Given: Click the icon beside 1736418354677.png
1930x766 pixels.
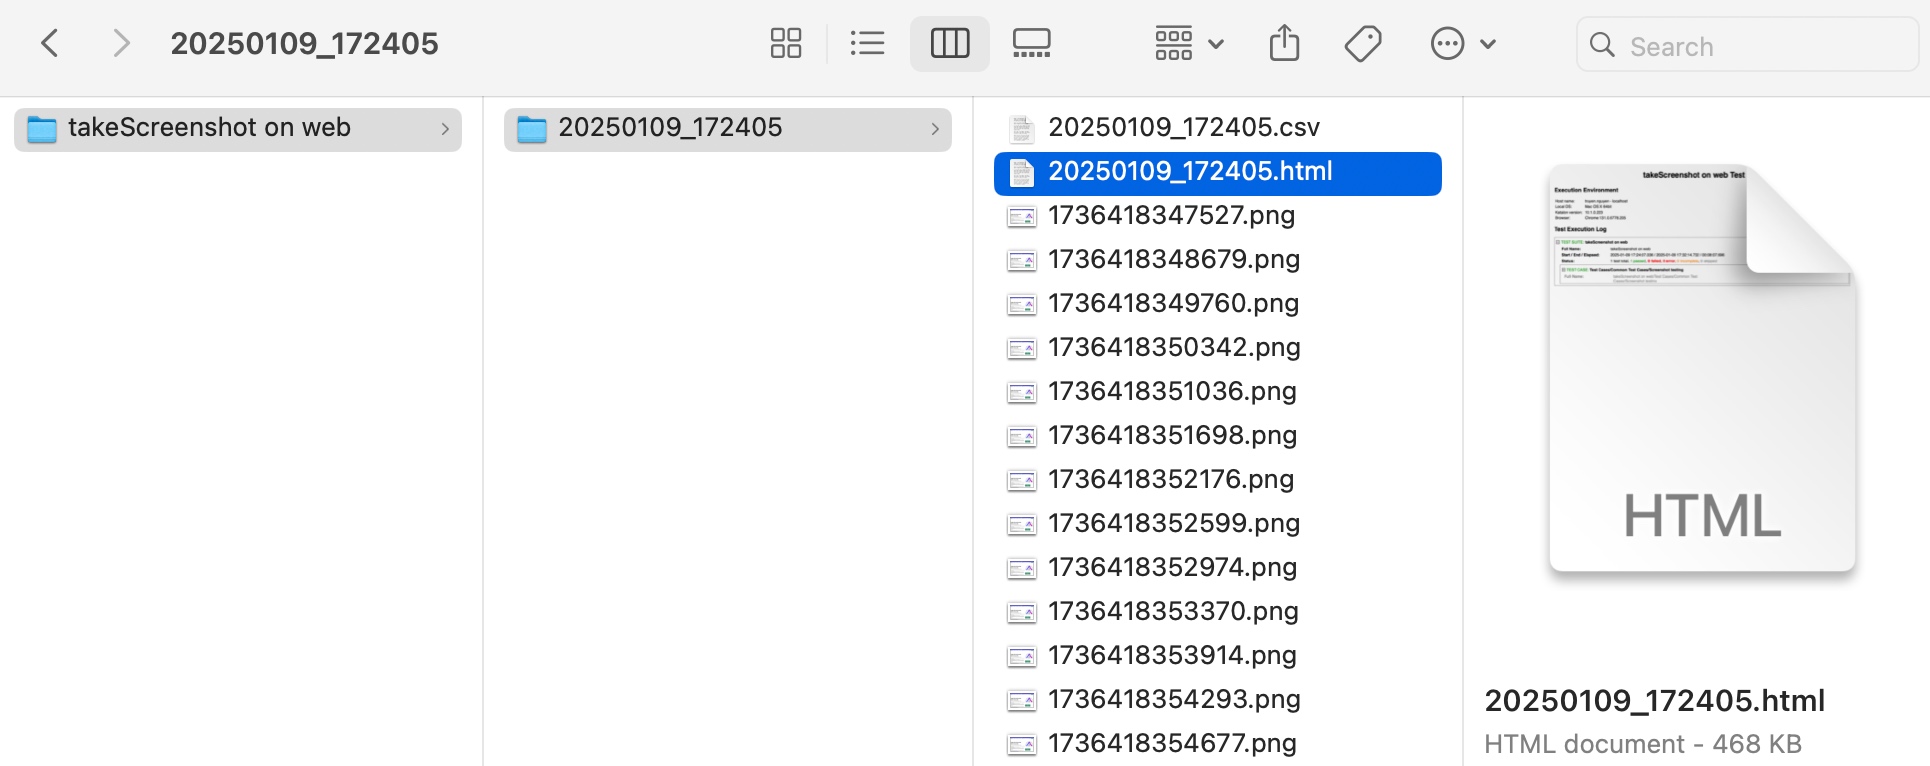Looking at the screenshot, I should [1021, 745].
